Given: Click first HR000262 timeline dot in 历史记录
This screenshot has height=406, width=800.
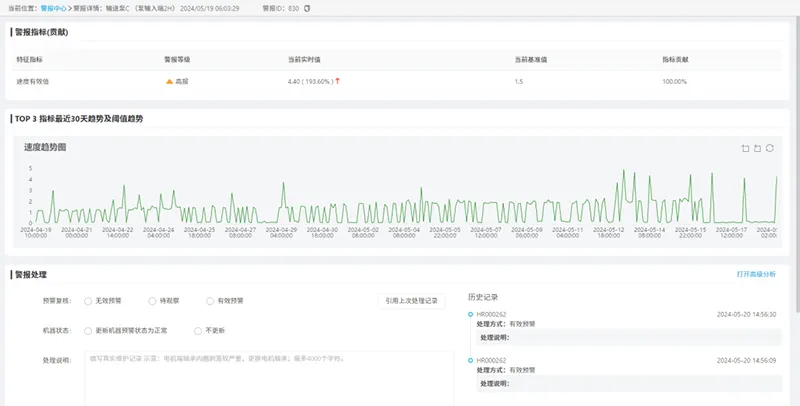Looking at the screenshot, I should pyautogui.click(x=470, y=314).
